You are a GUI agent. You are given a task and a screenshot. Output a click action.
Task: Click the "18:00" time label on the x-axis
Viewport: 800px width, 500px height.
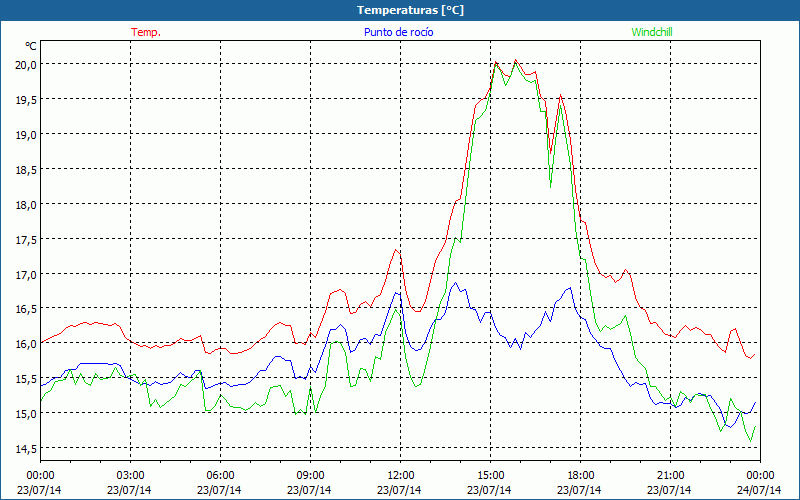pos(580,476)
